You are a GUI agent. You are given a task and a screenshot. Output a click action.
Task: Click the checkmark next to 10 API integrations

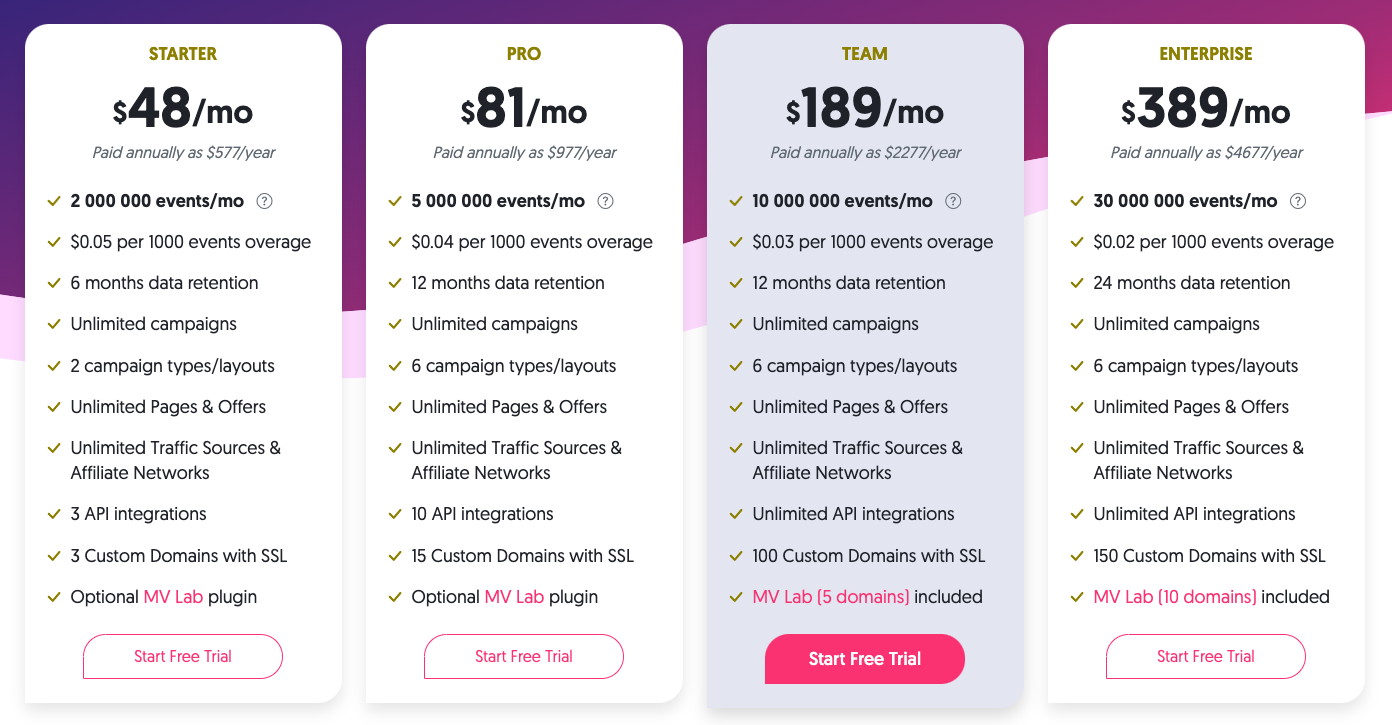point(396,514)
